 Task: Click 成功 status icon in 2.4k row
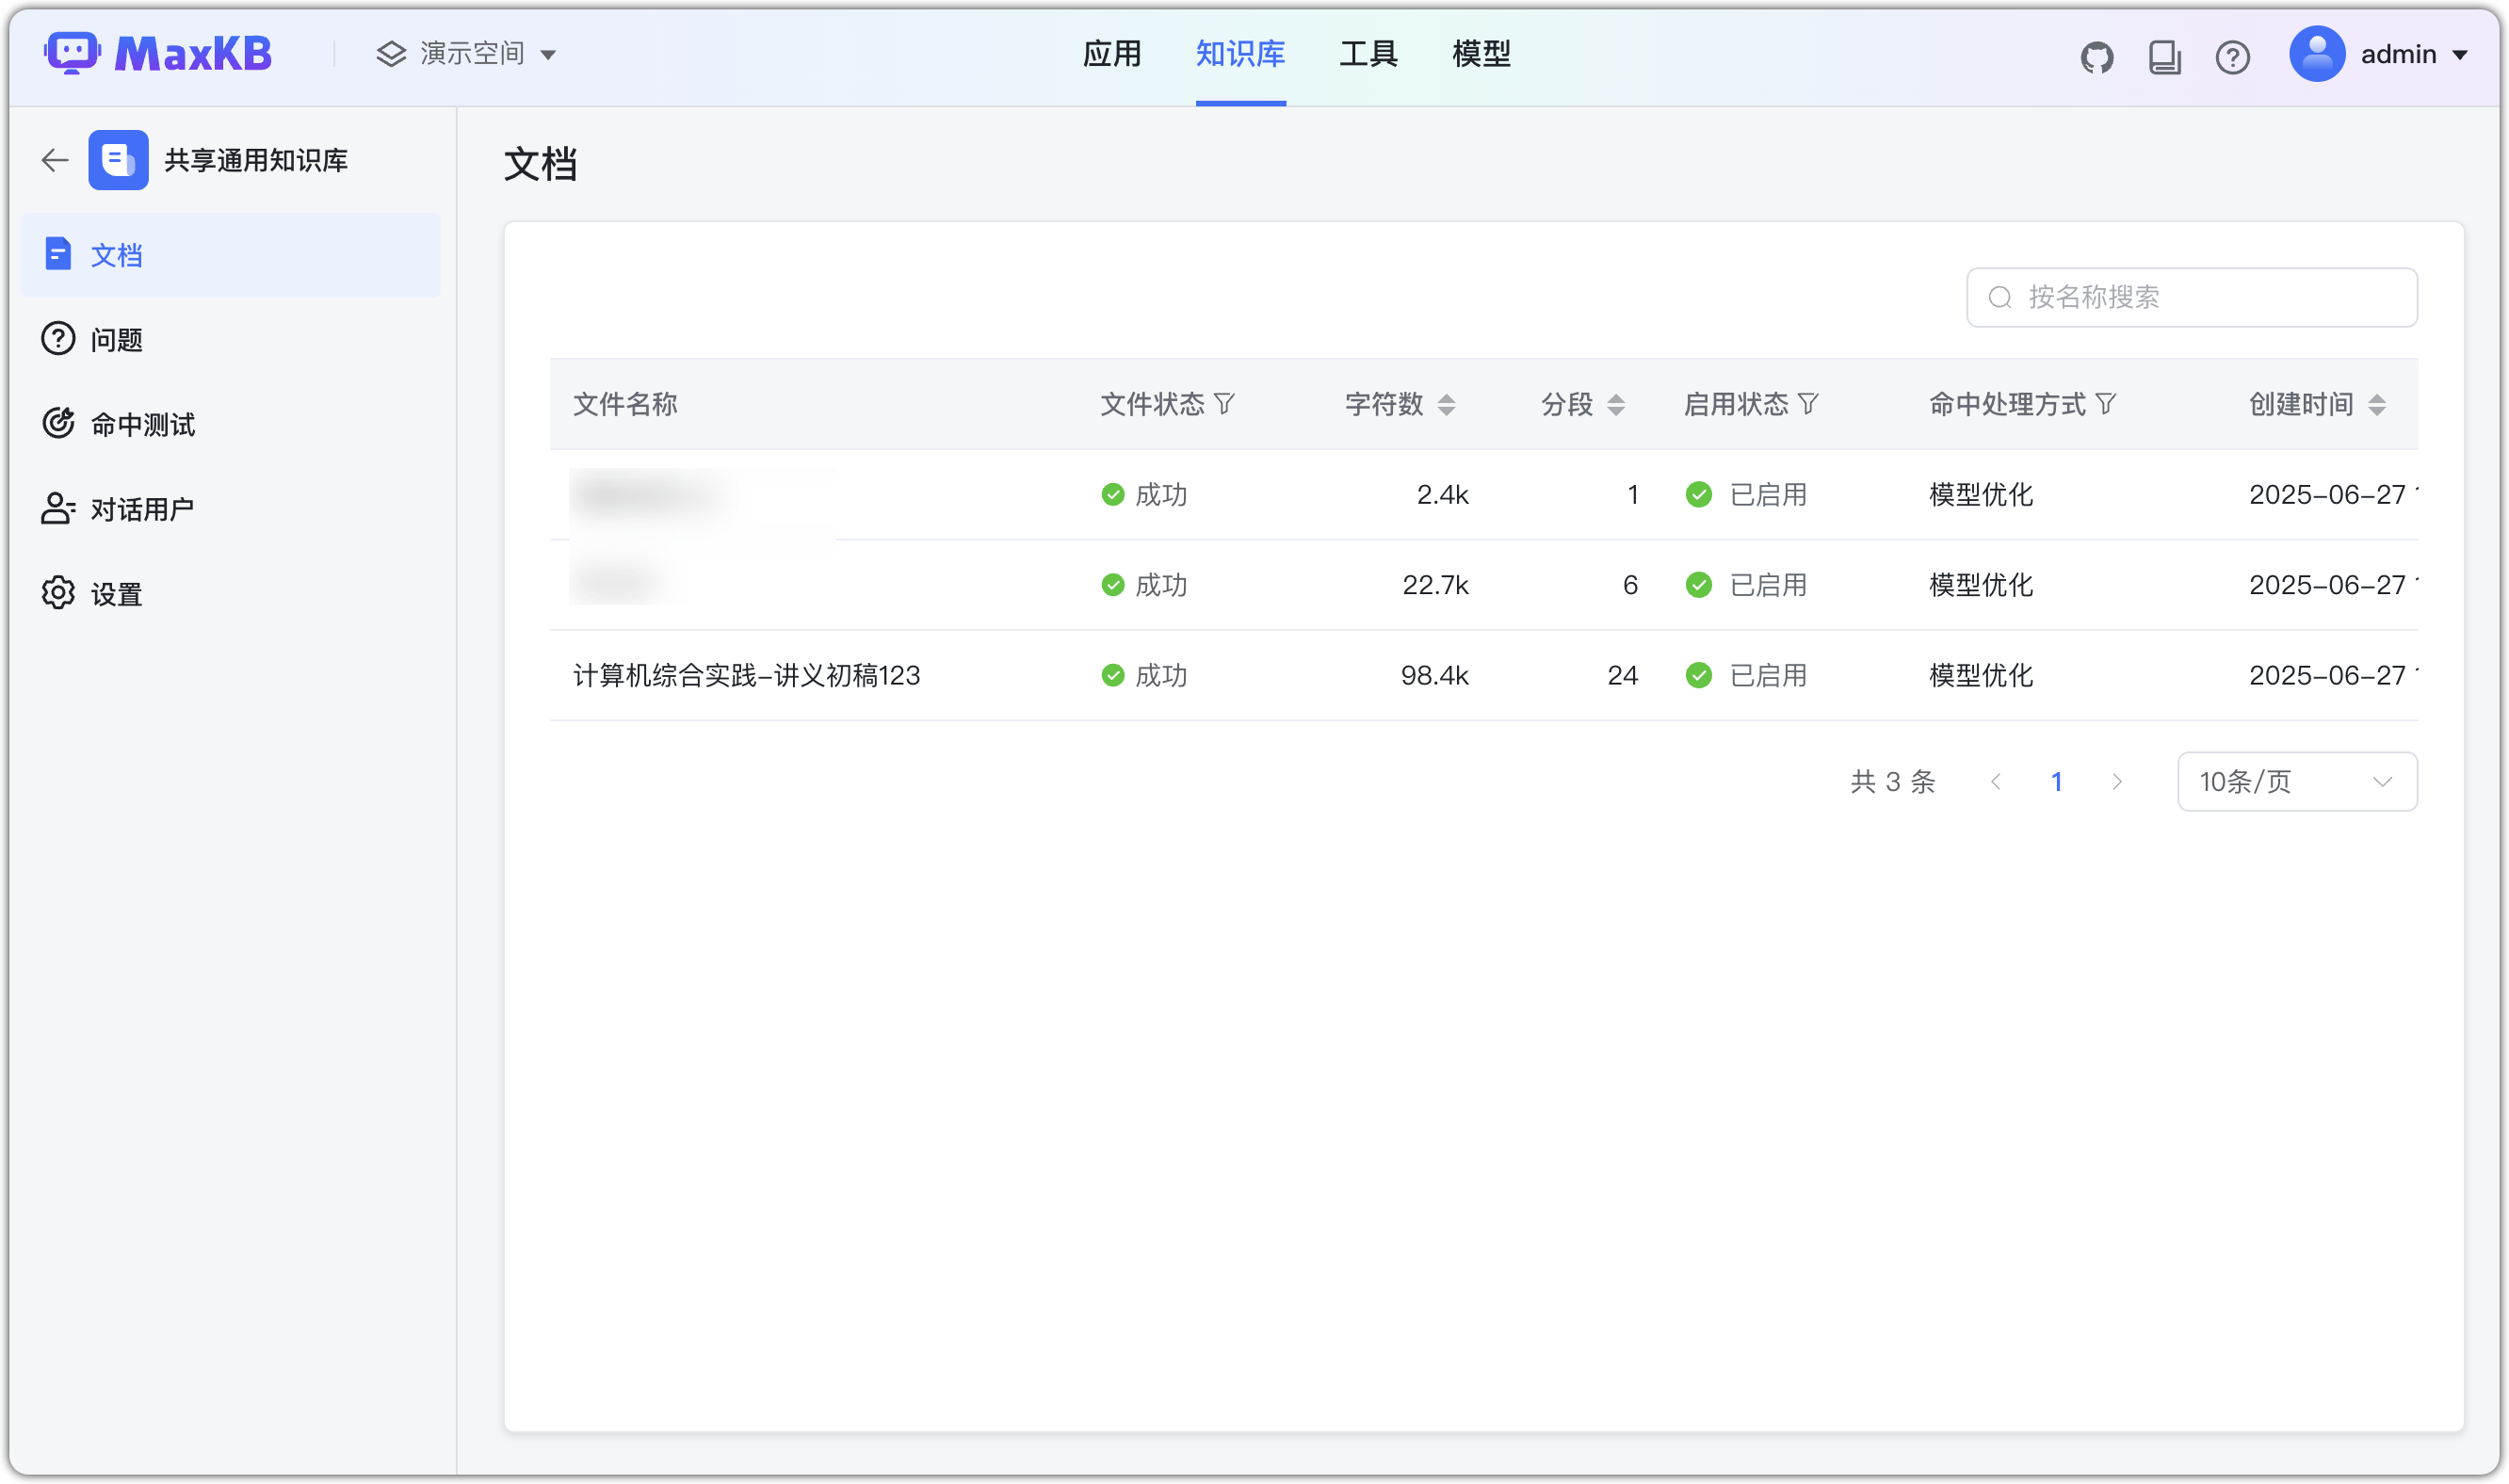pos(1112,494)
